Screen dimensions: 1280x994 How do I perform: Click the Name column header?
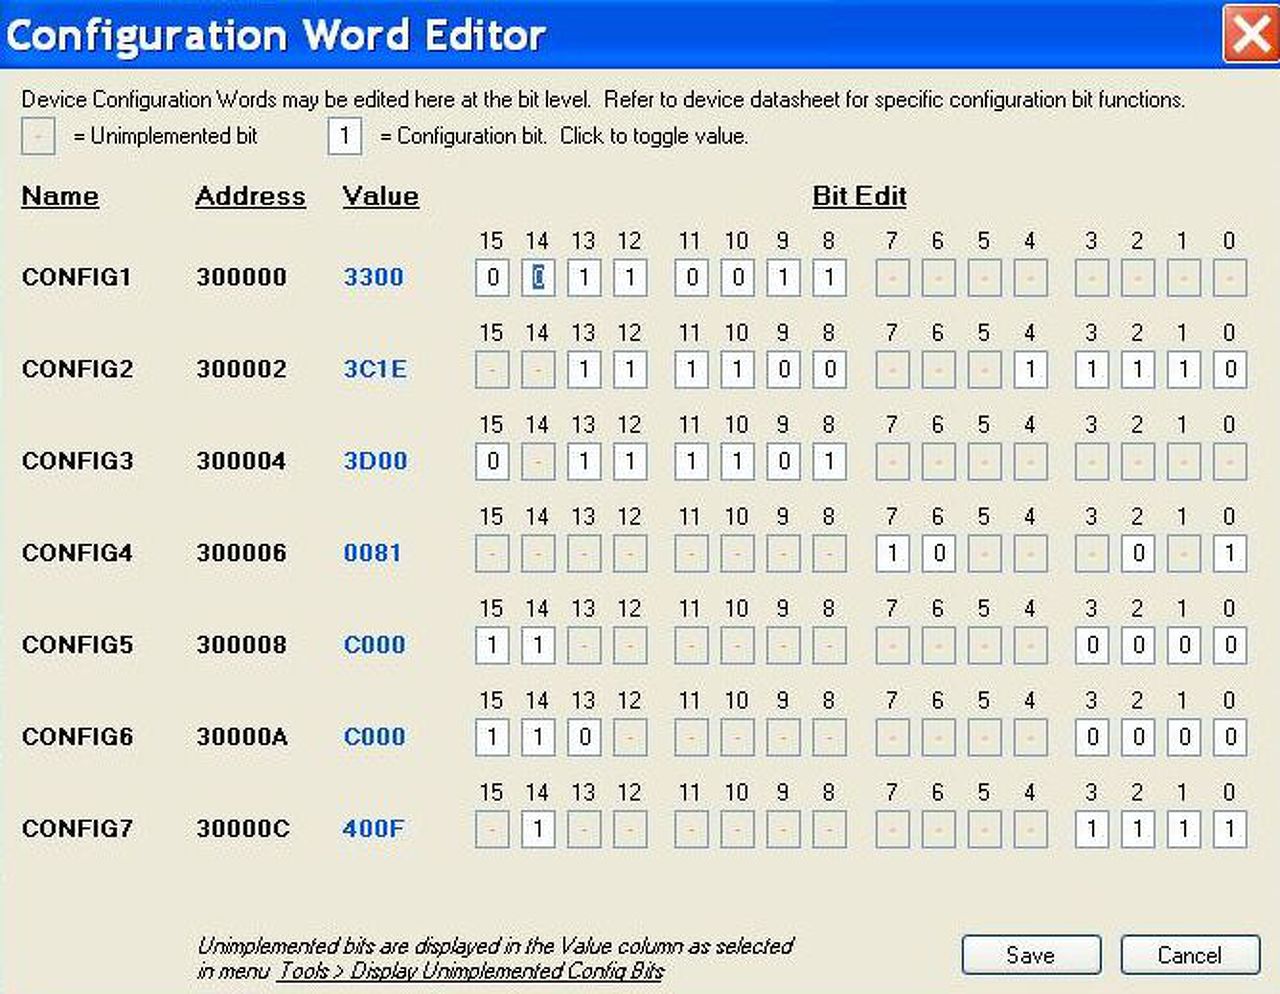[60, 196]
